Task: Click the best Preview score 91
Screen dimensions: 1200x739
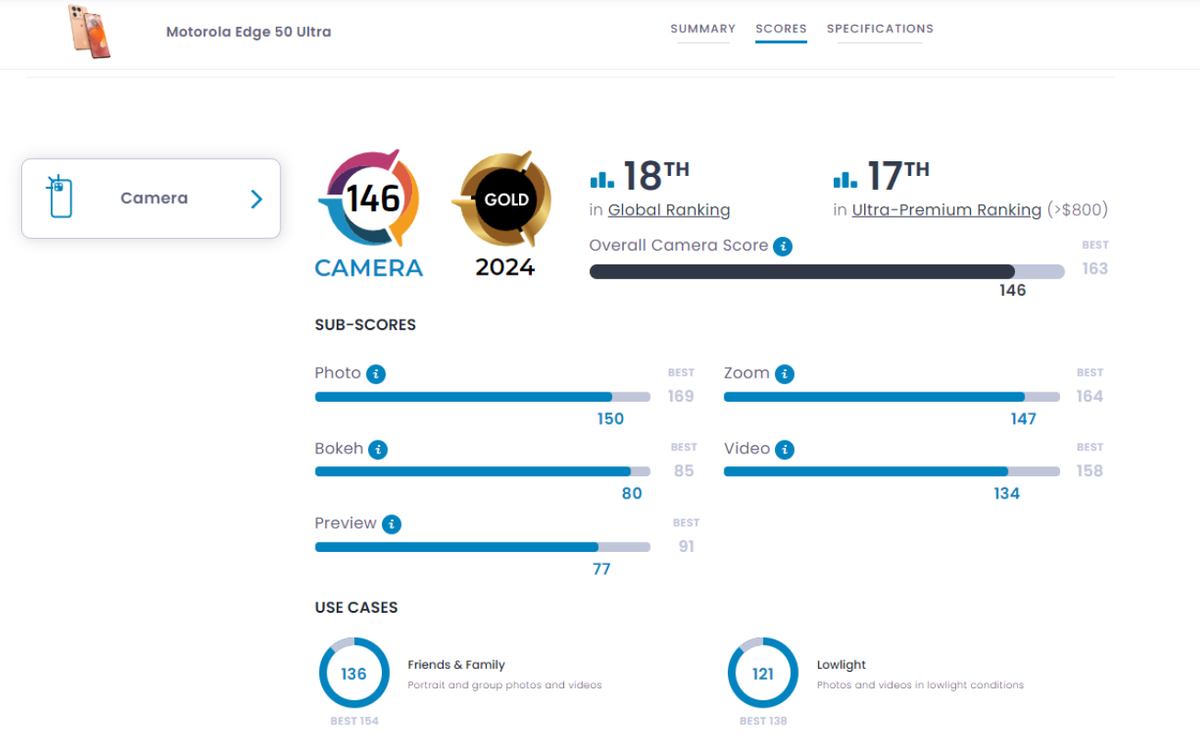Action: tap(686, 546)
